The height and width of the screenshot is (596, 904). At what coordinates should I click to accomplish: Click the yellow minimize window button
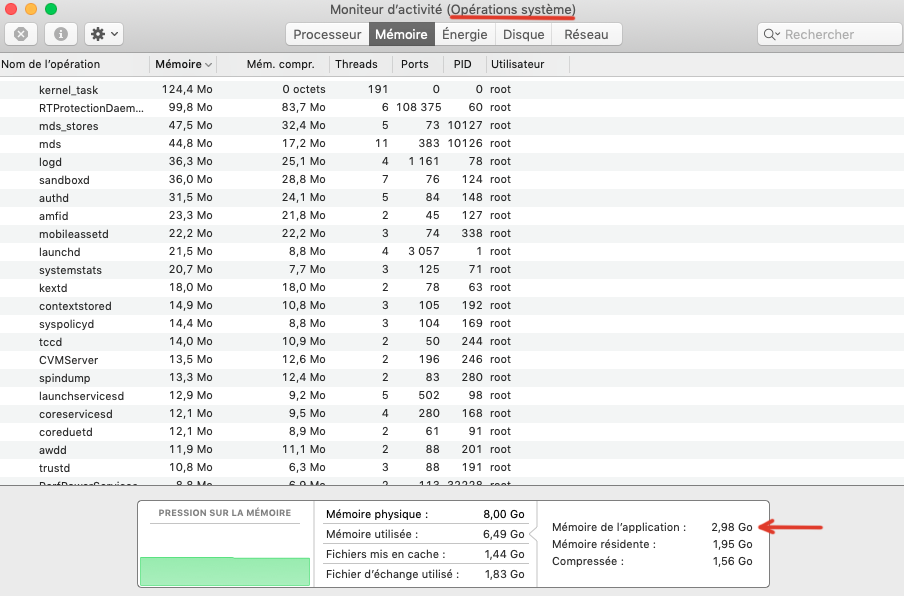pos(31,9)
